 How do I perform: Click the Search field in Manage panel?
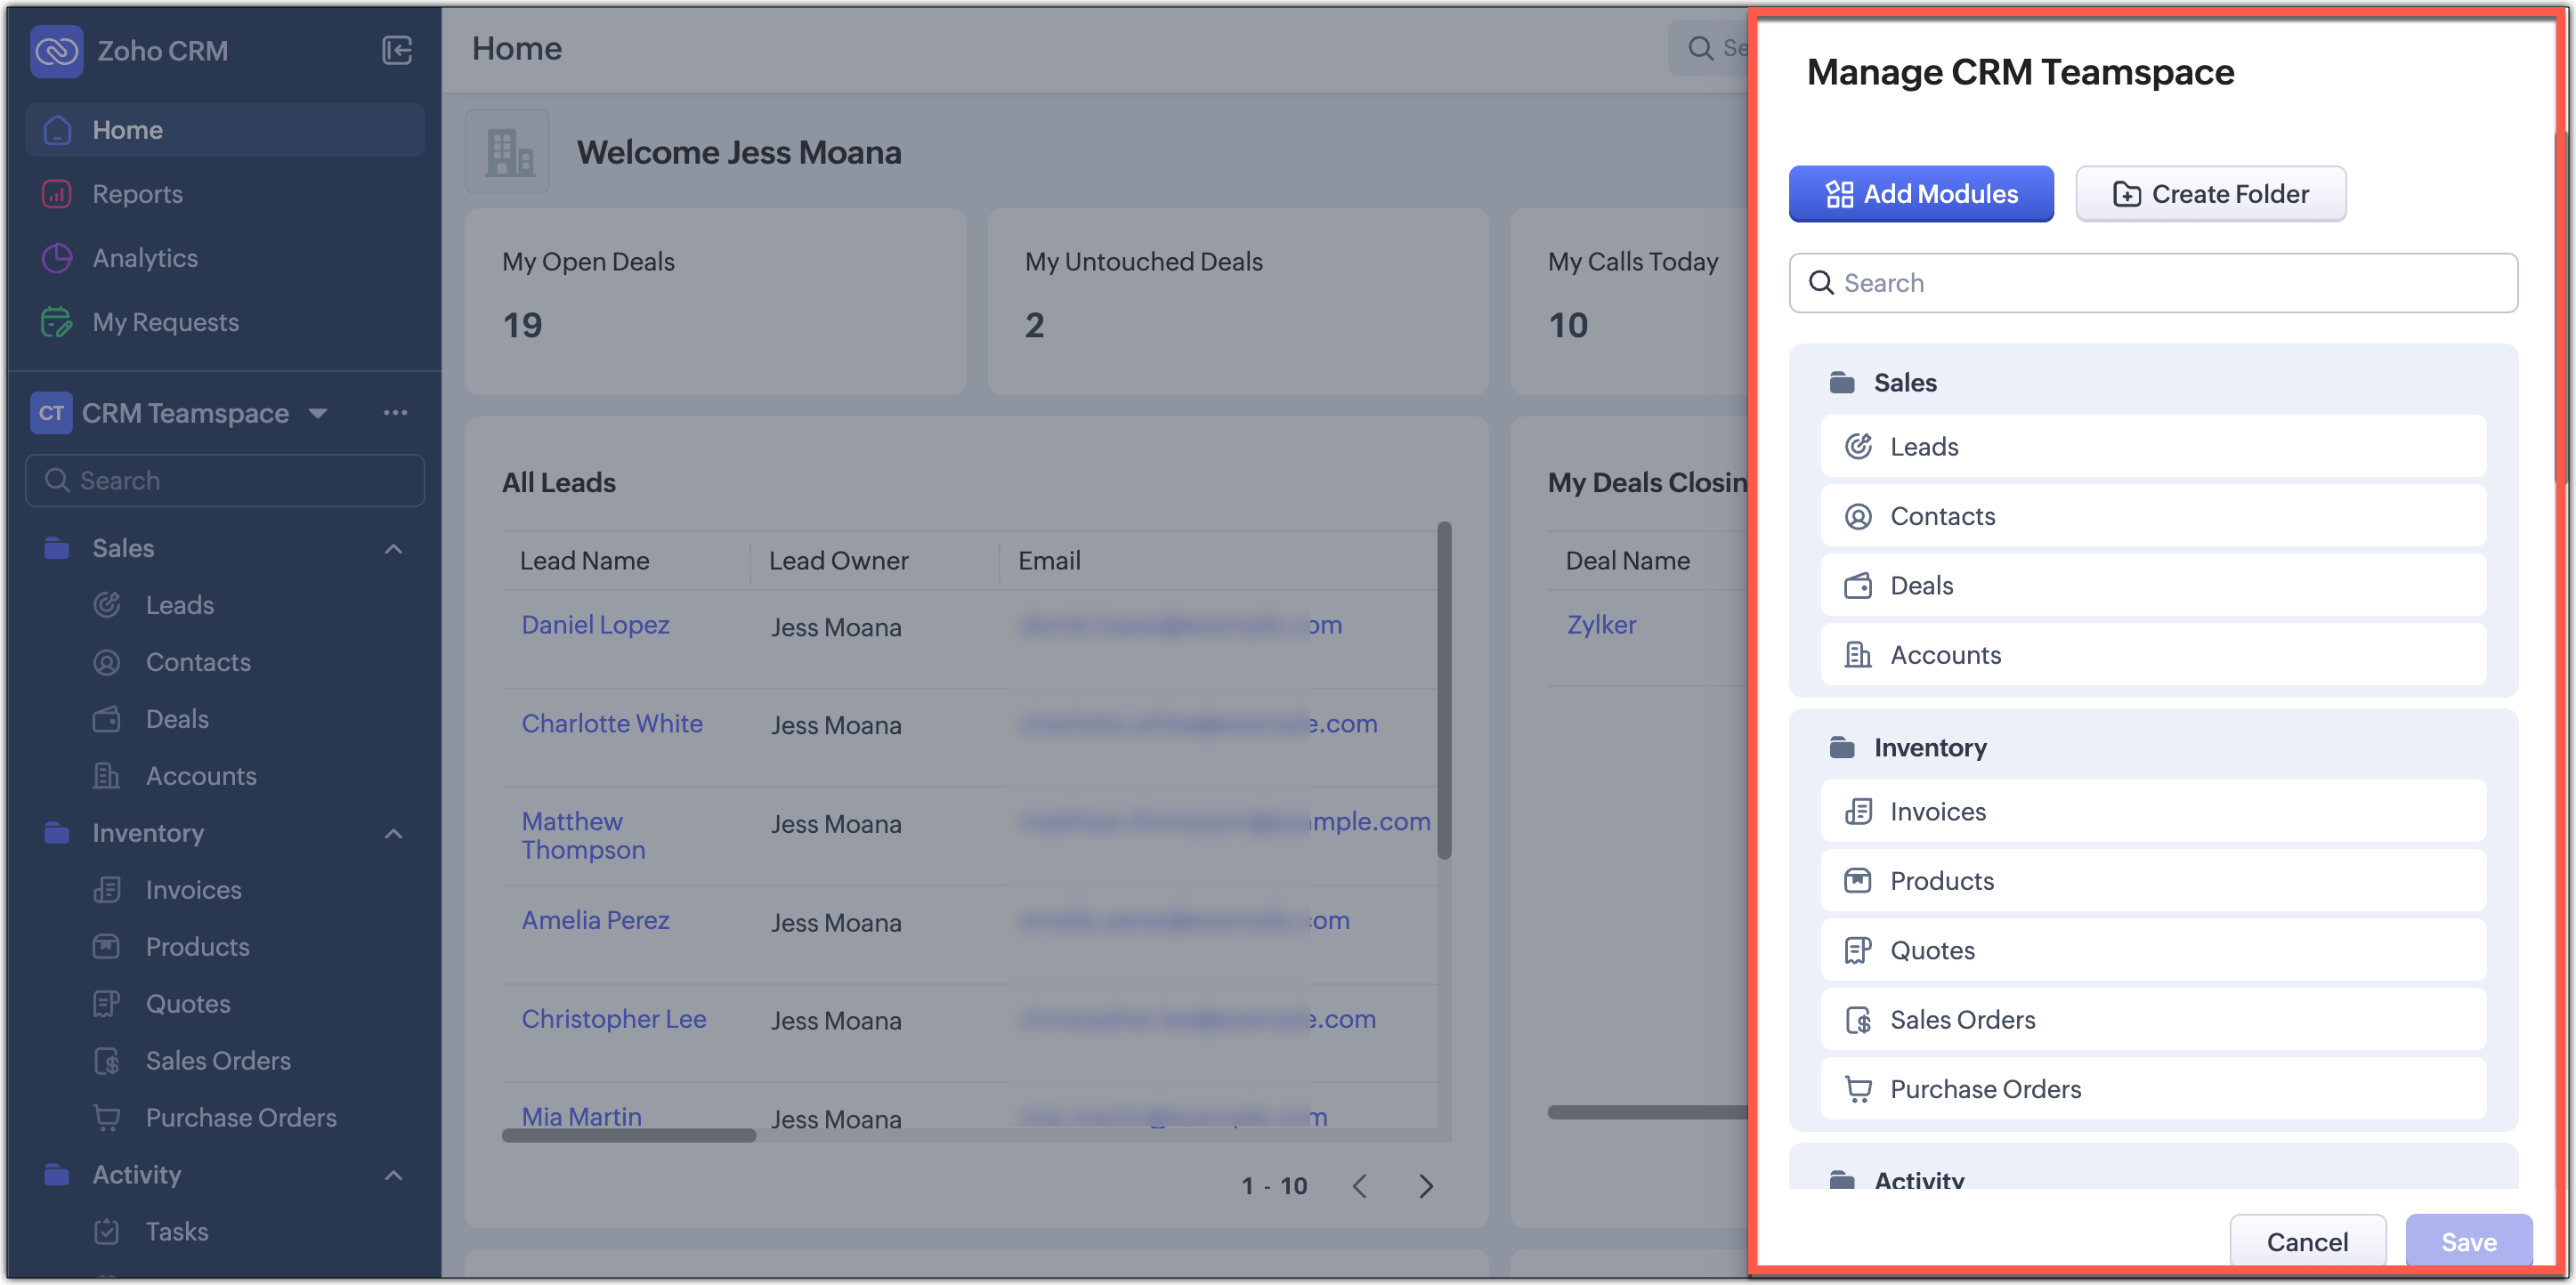pyautogui.click(x=2152, y=283)
